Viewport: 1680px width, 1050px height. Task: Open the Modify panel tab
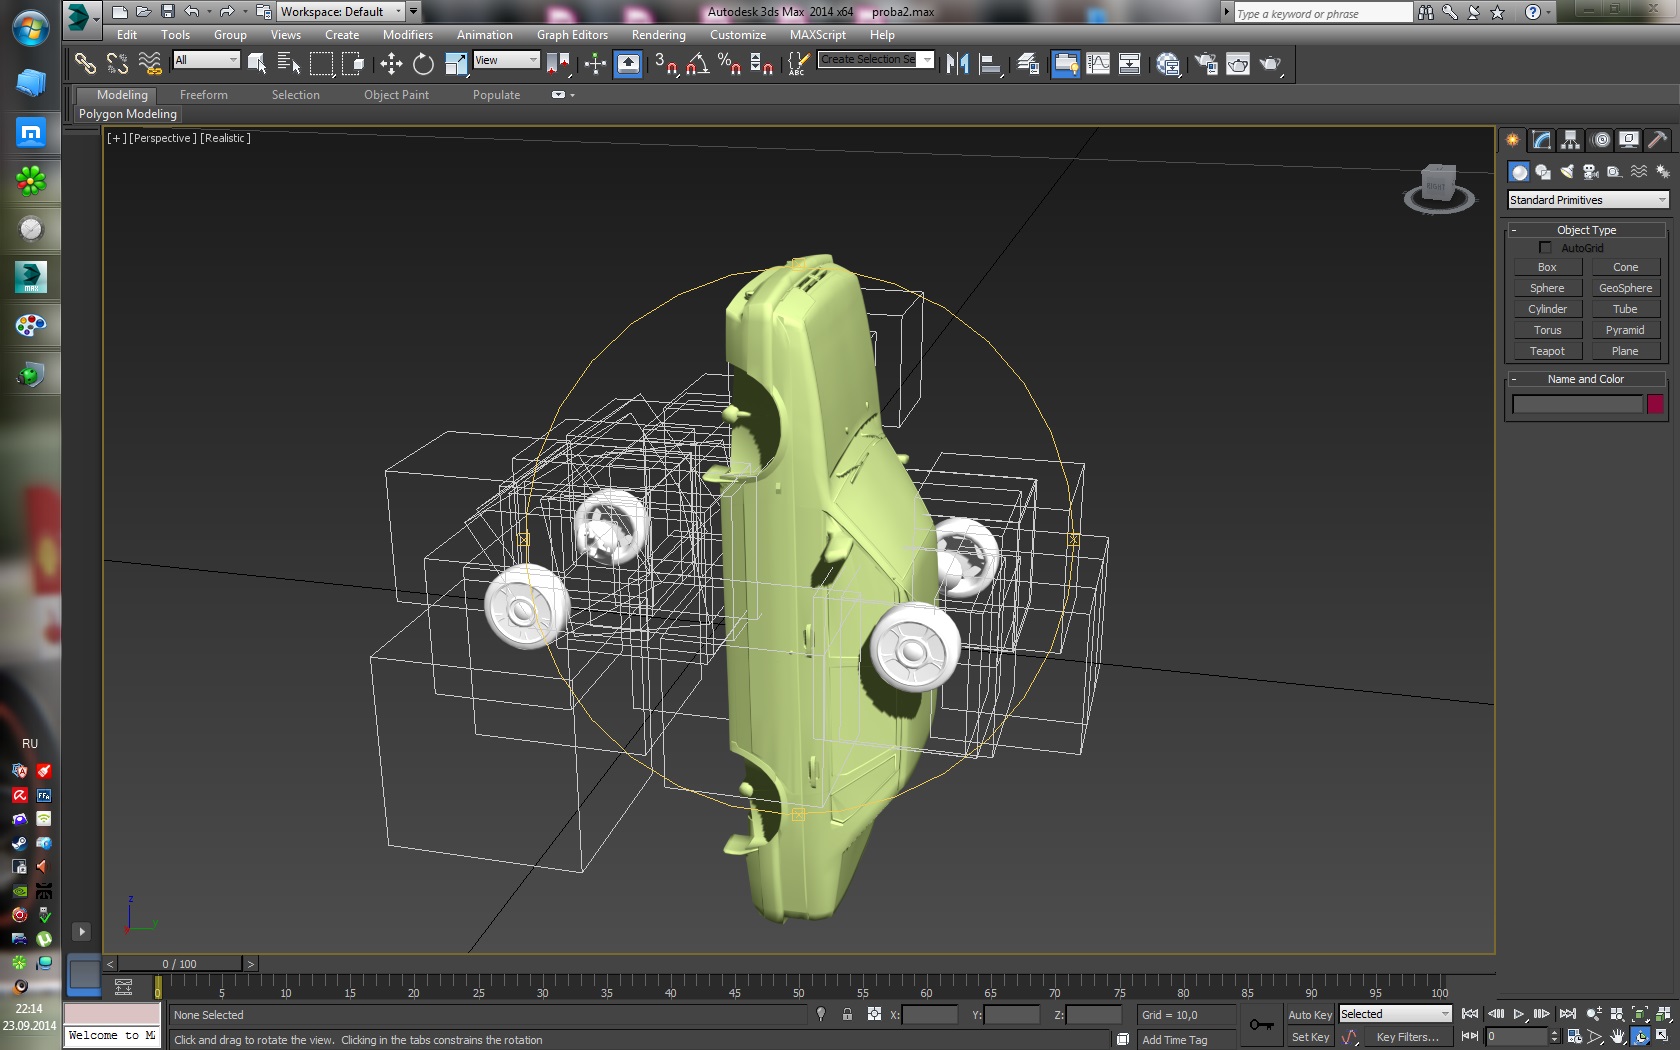(1541, 140)
